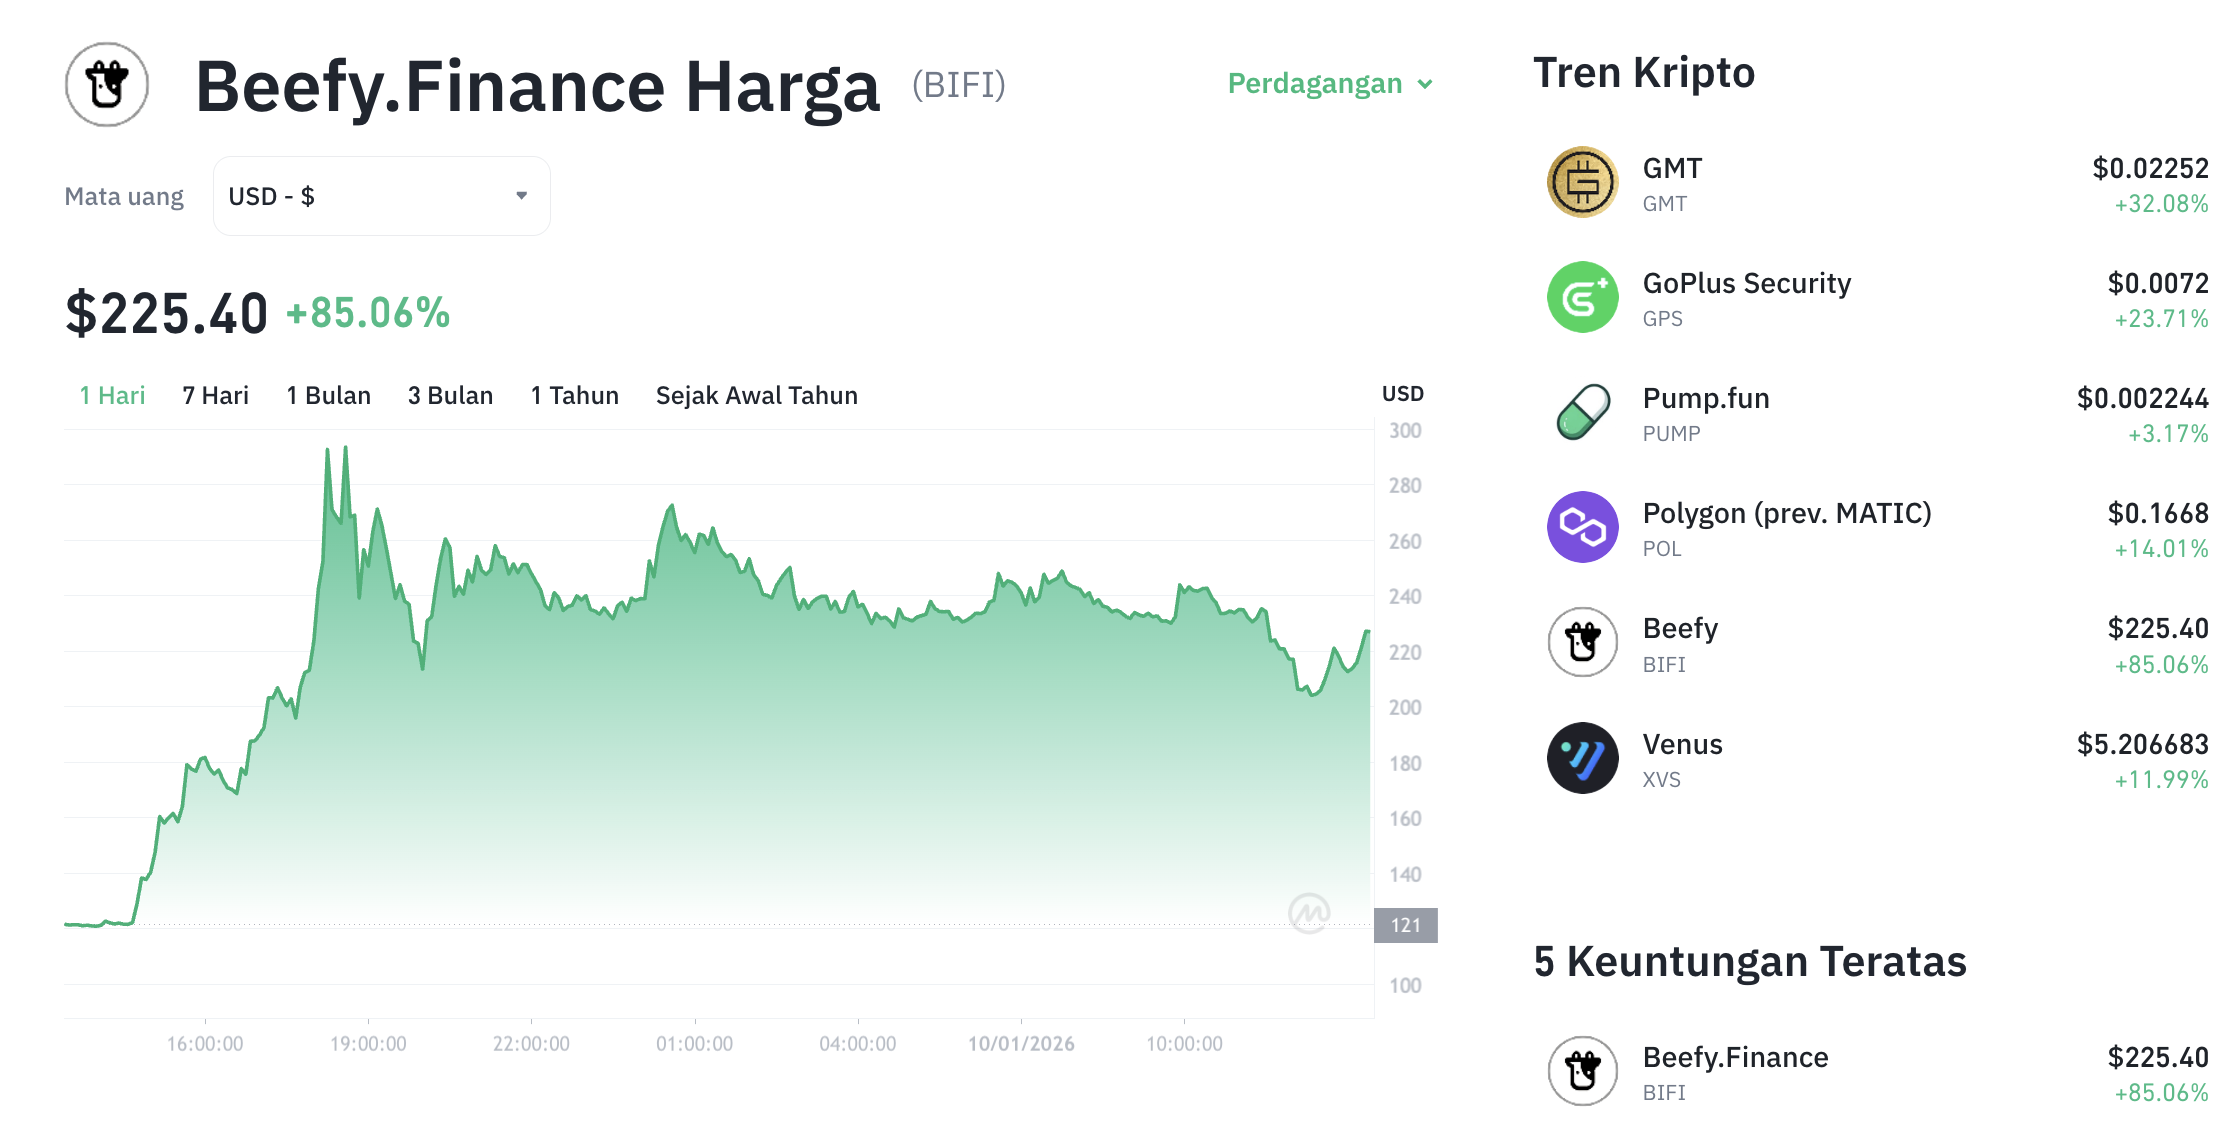The width and height of the screenshot is (2222, 1132).
Task: Select the 3 Bulan time range
Action: click(449, 395)
